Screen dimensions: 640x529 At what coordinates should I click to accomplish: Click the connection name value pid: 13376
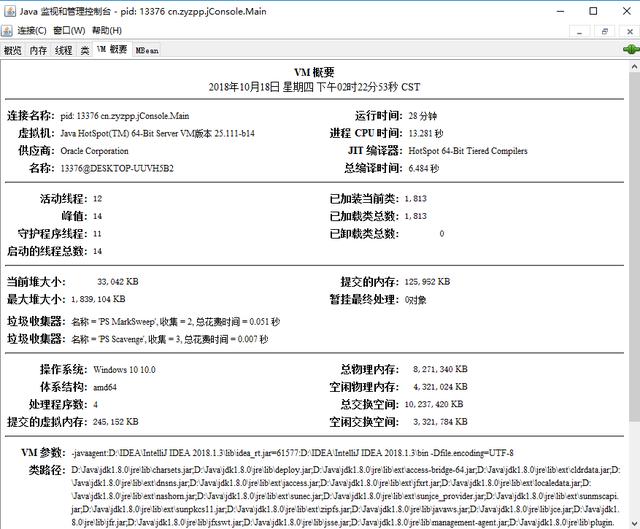(x=125, y=116)
